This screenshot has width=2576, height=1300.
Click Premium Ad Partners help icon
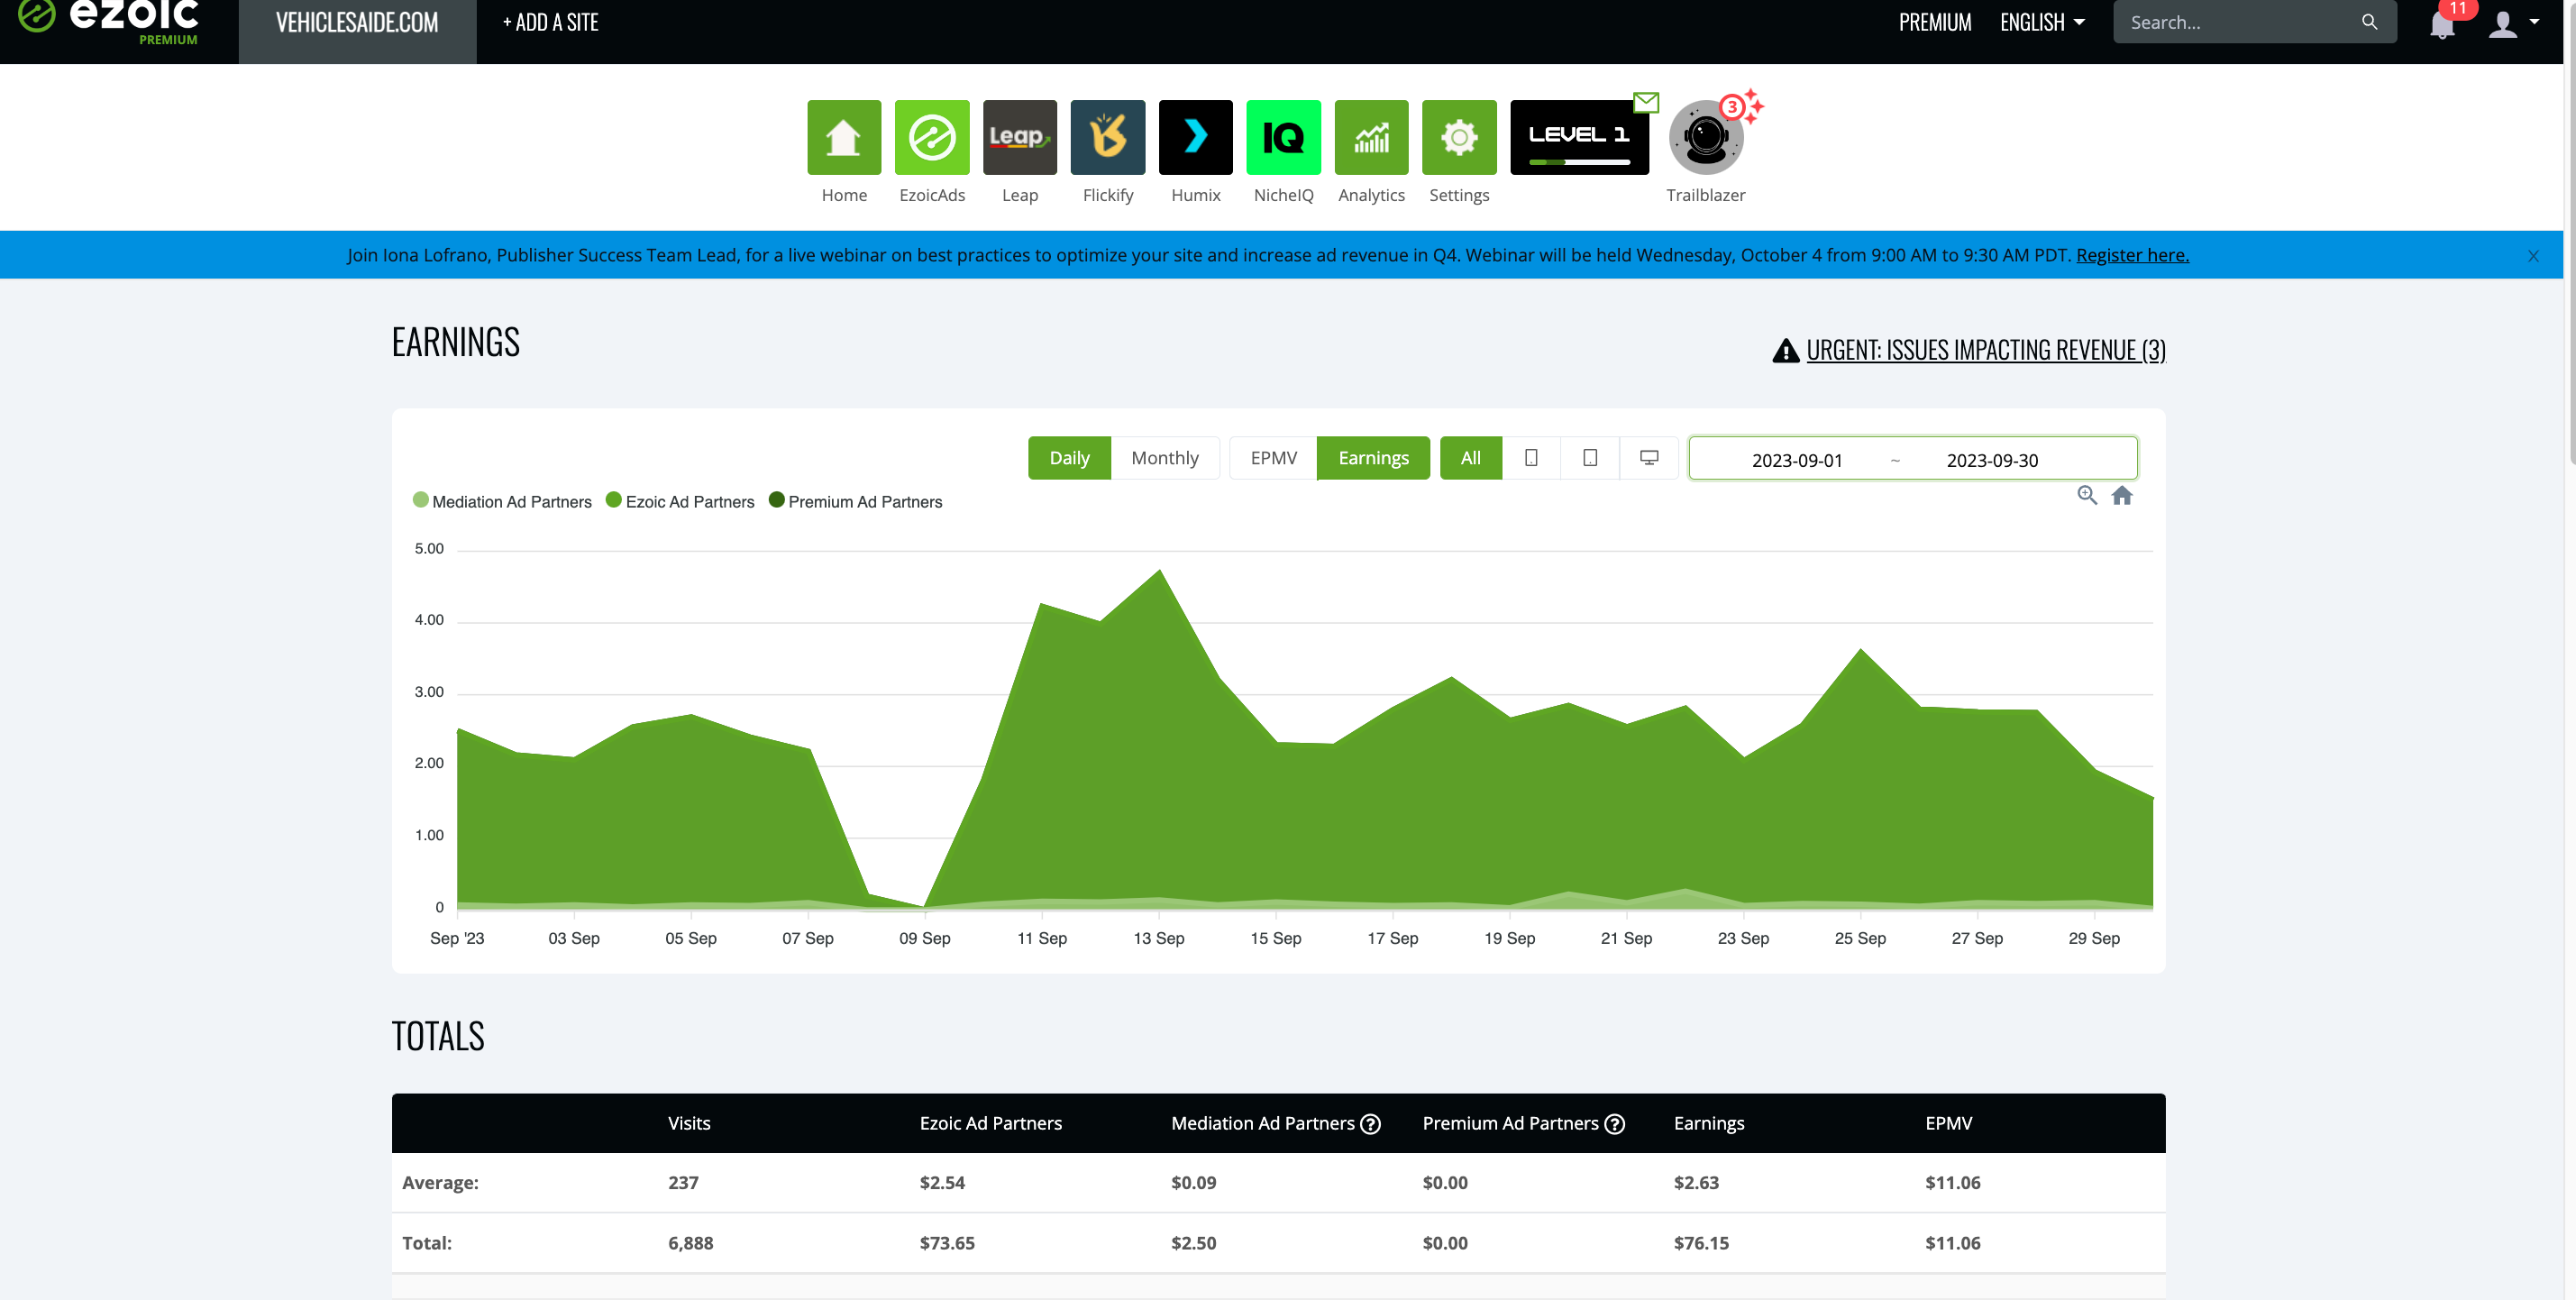coord(1614,1123)
